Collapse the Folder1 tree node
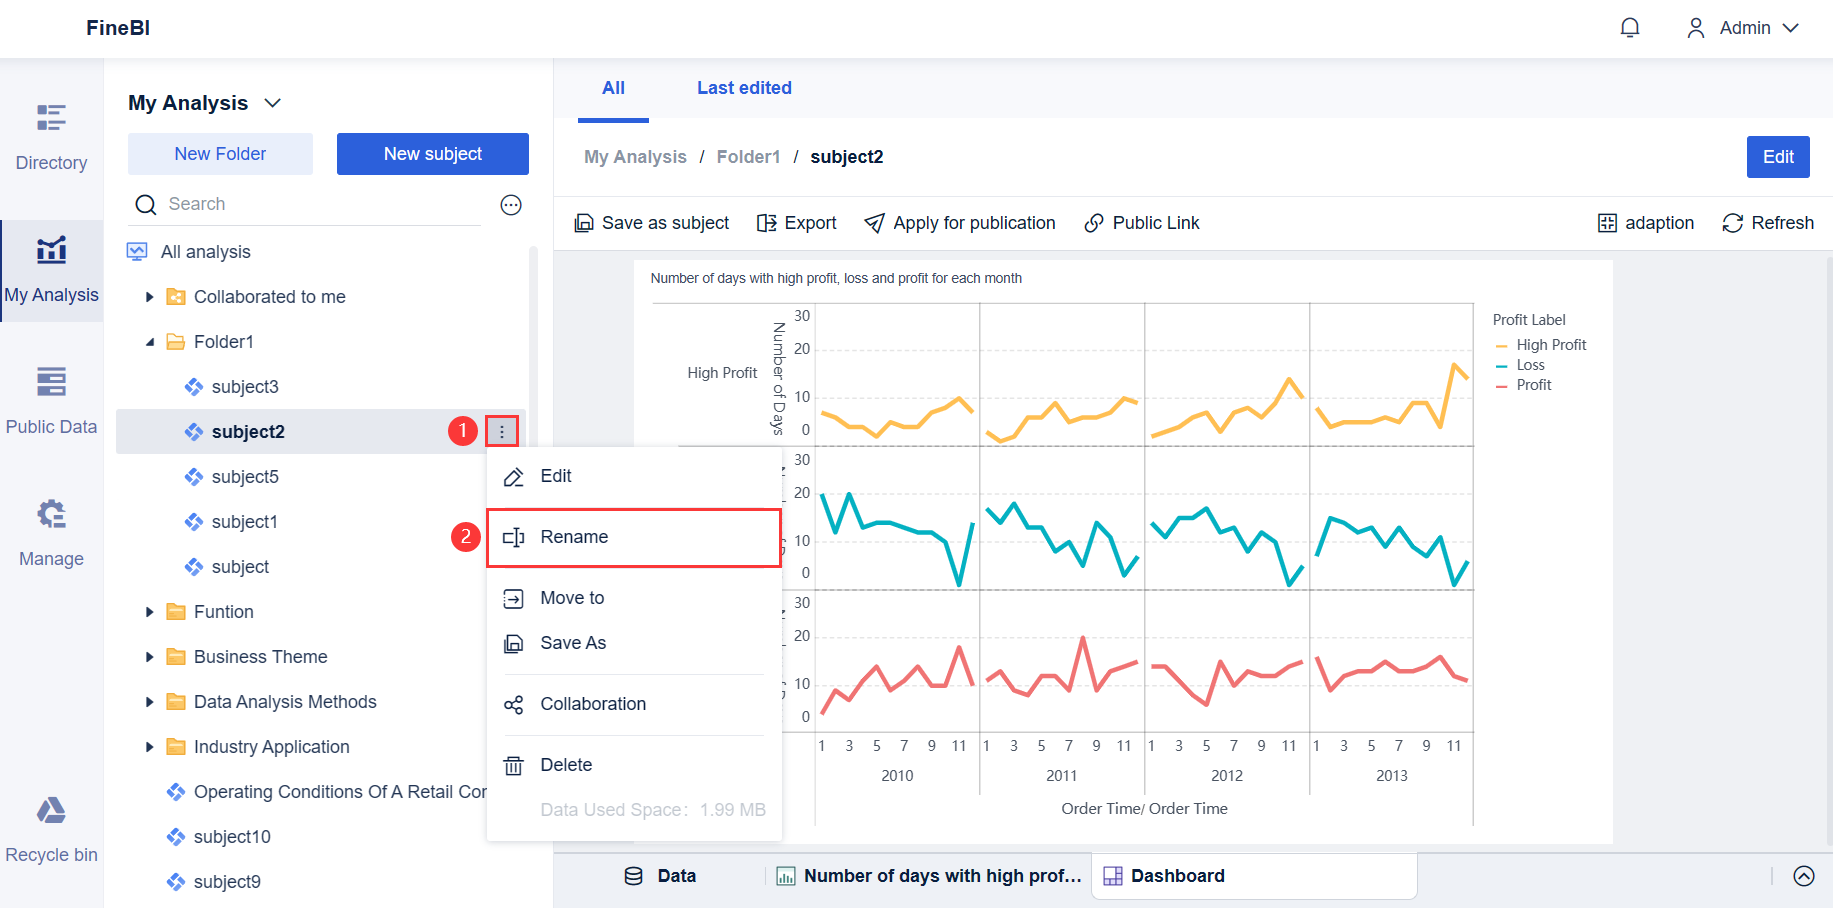The height and width of the screenshot is (908, 1833). point(150,342)
